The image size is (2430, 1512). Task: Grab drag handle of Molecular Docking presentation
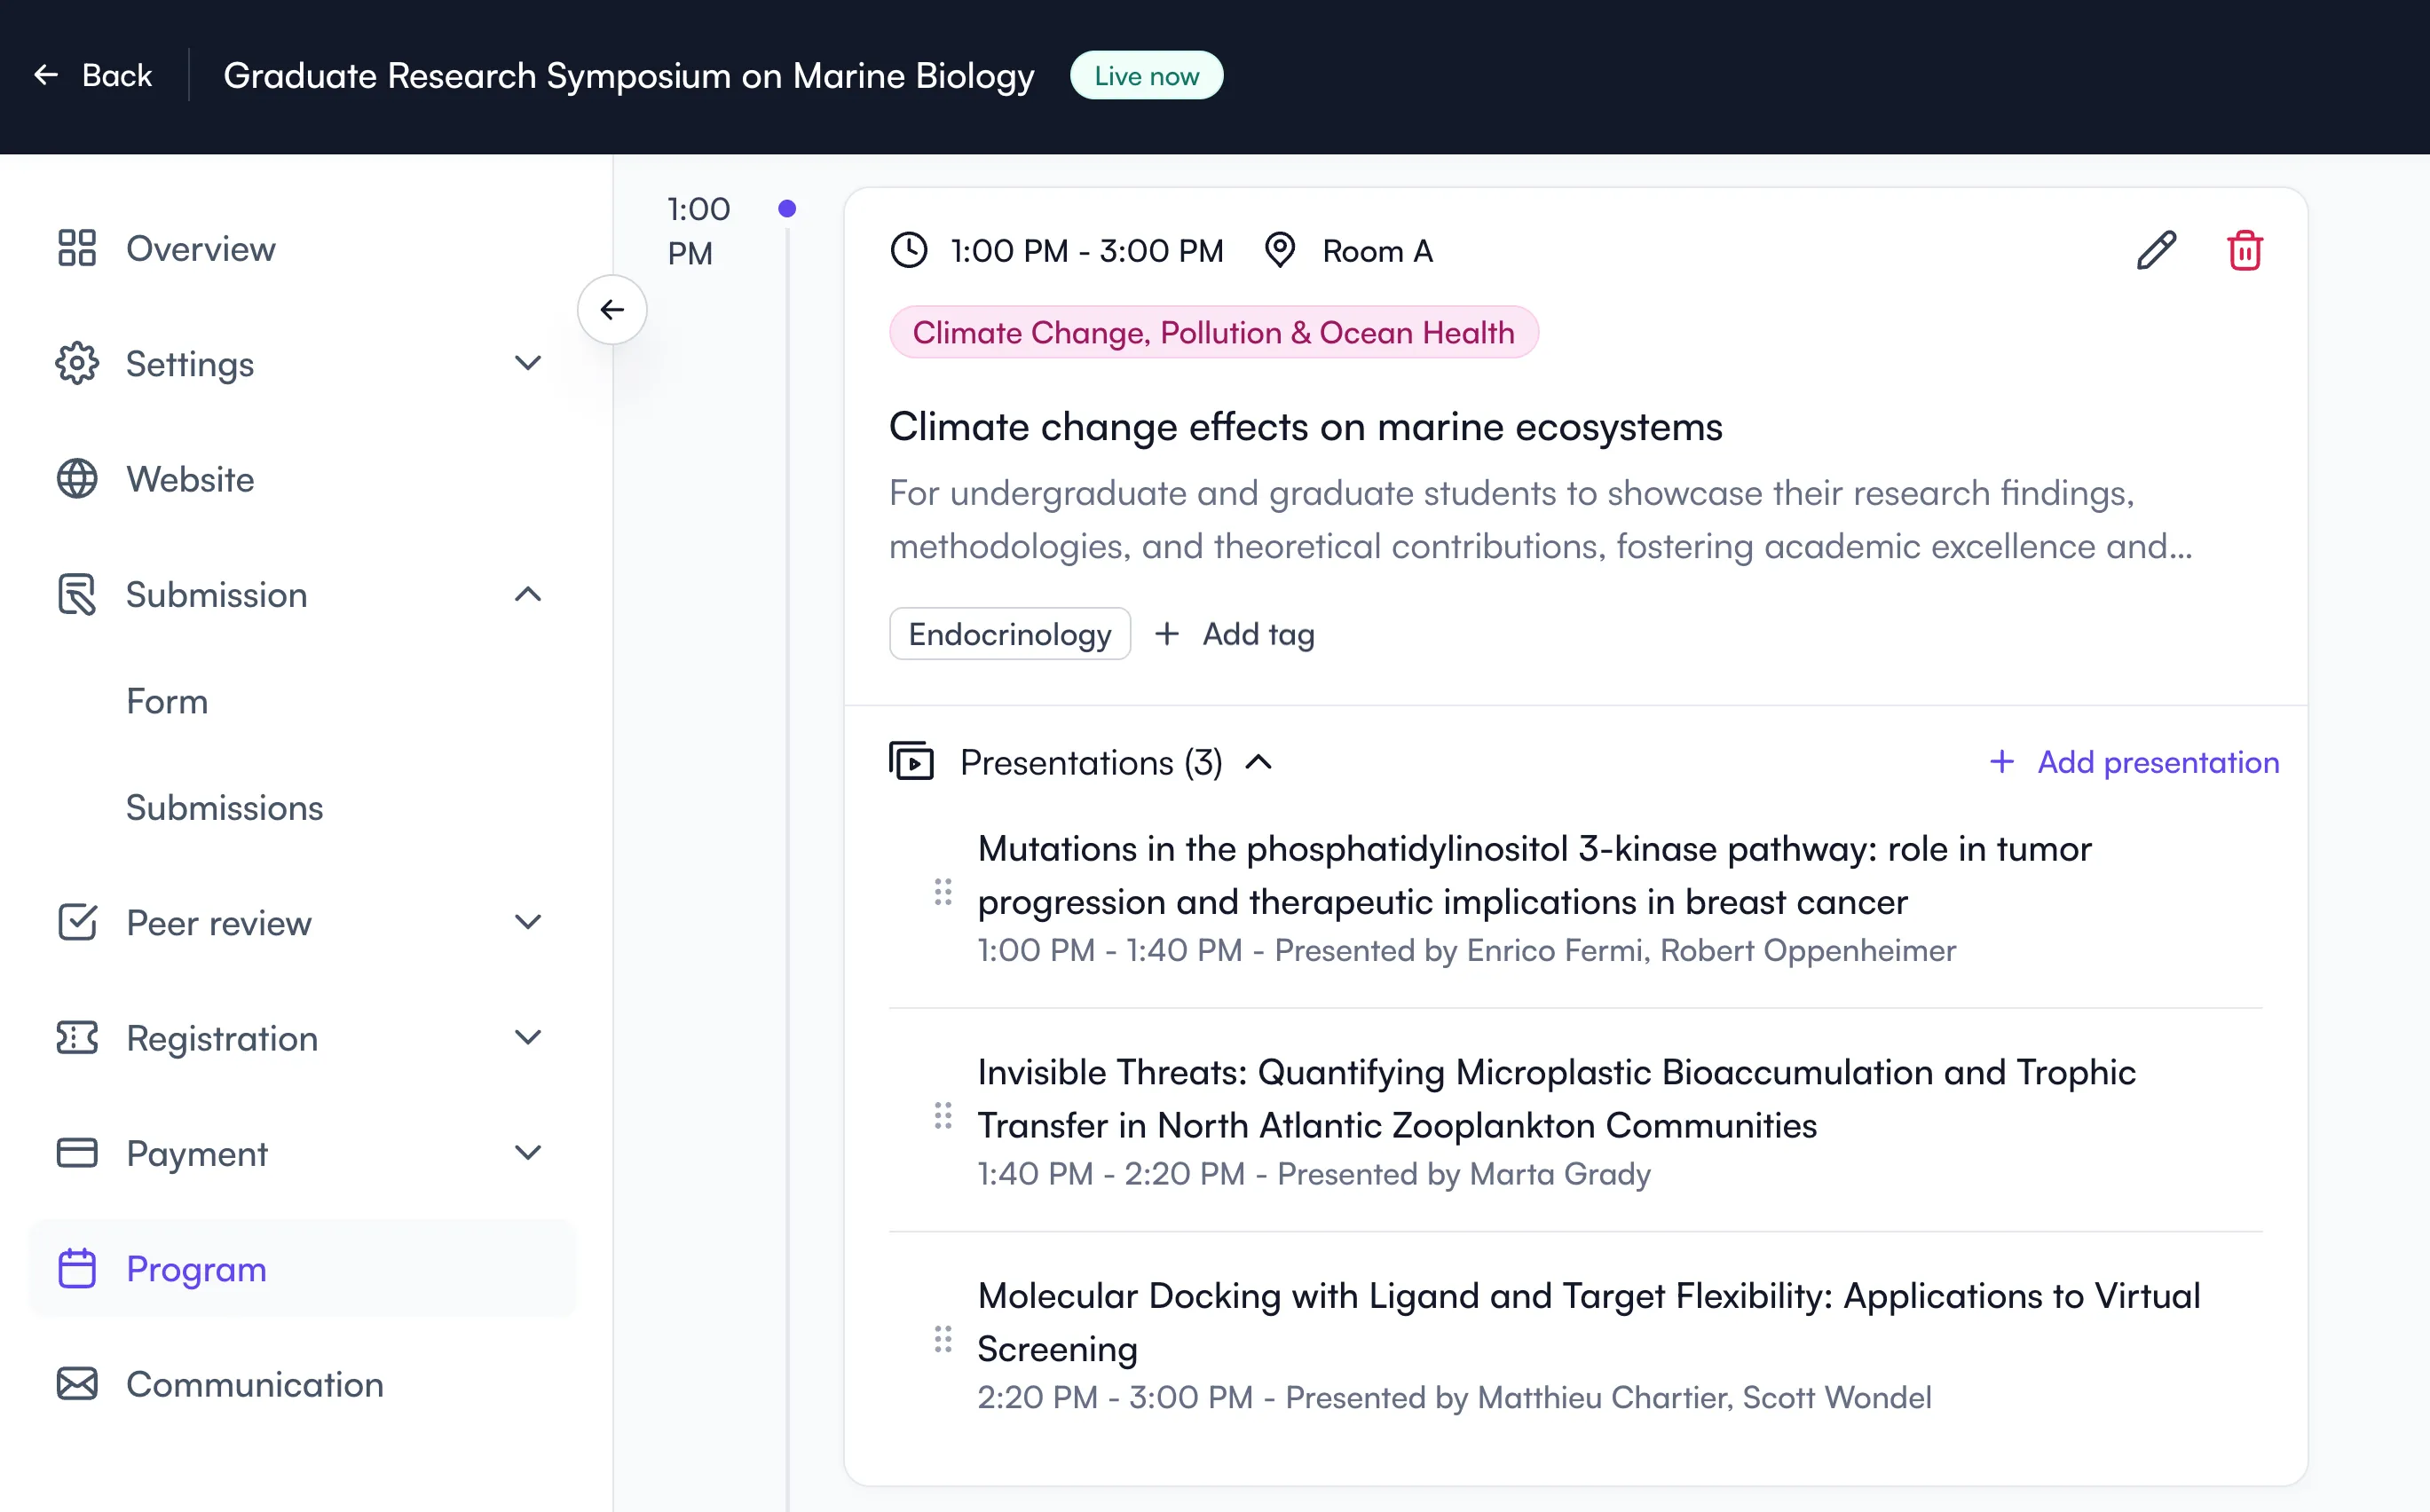(943, 1340)
